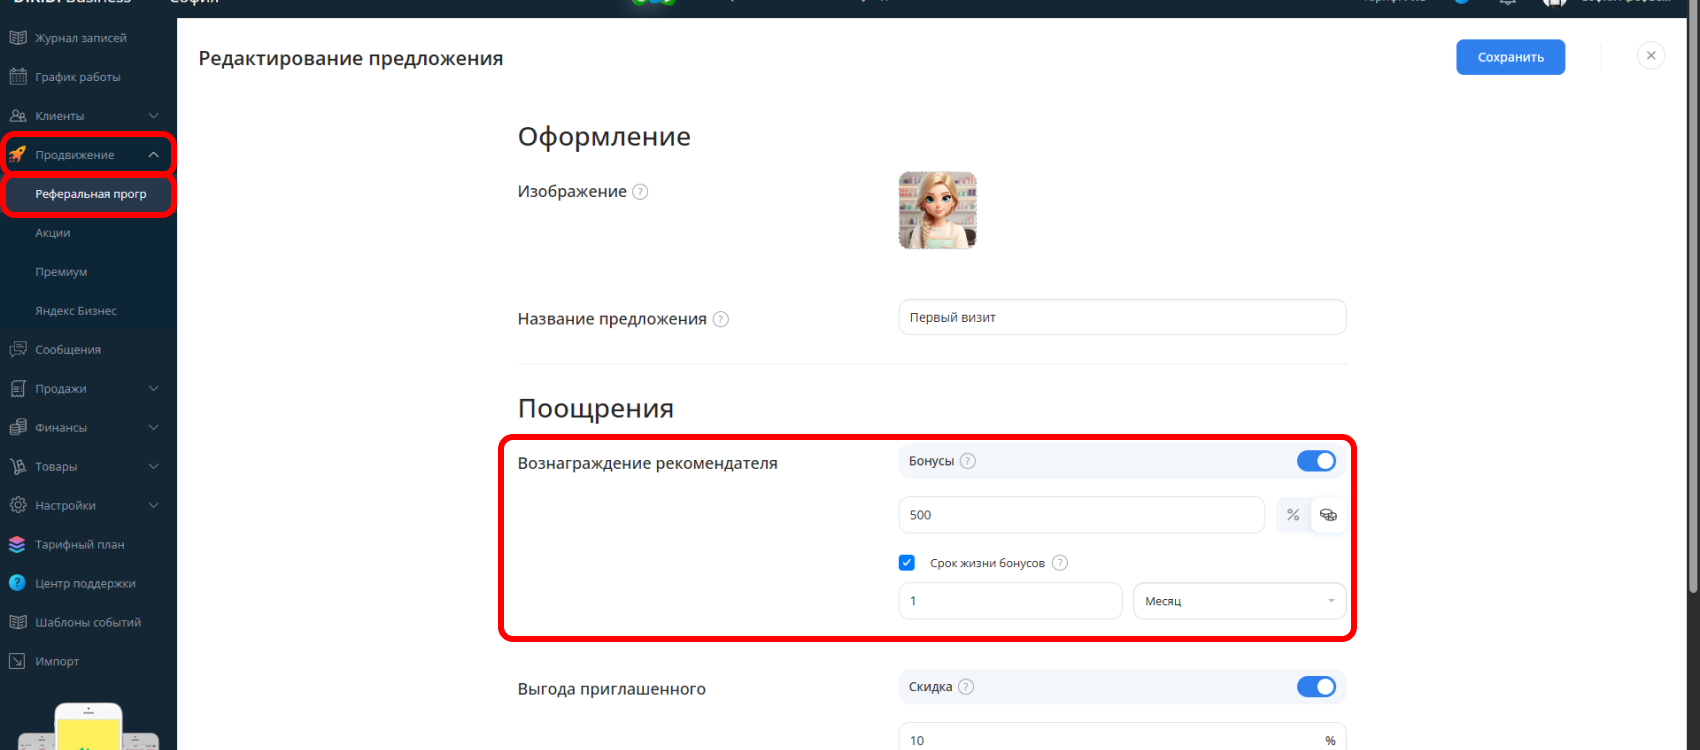This screenshot has height=750, width=1700.
Task: Expand the Клиенты sidebar section
Action: (85, 116)
